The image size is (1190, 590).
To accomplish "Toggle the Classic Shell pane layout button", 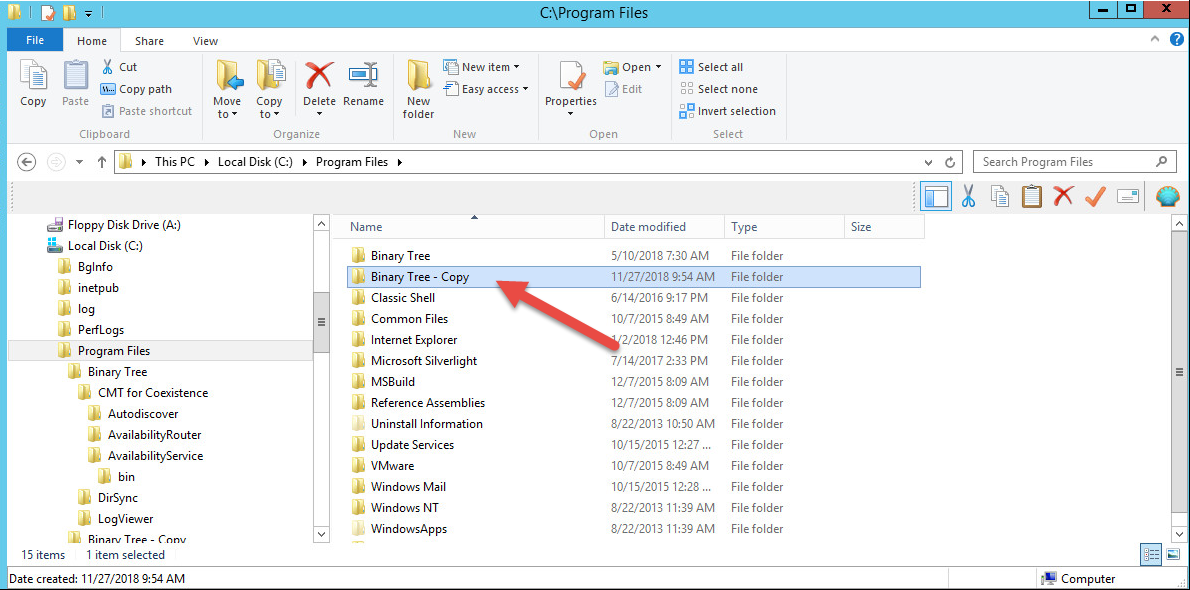I will click(936, 197).
